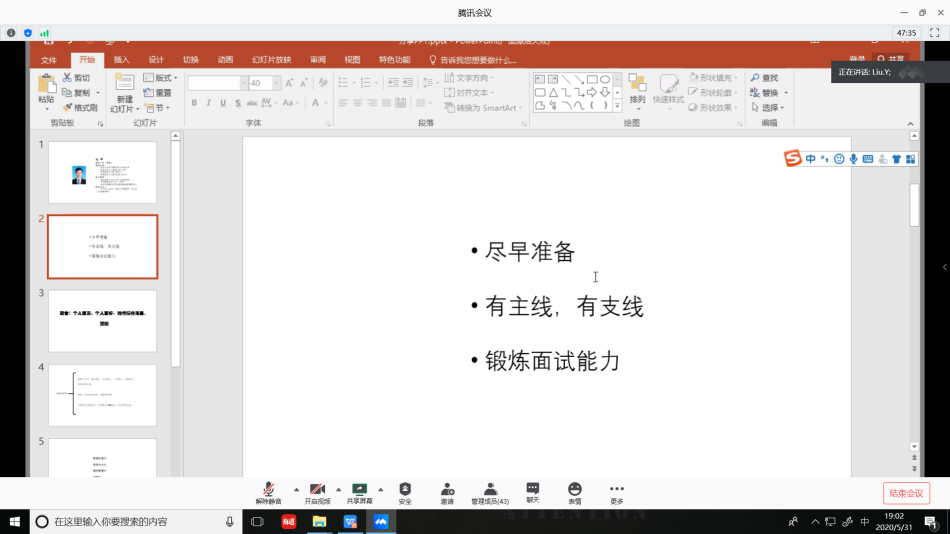Click the 共享屏幕 share screen icon
Viewport: 950px width, 534px height.
(359, 491)
